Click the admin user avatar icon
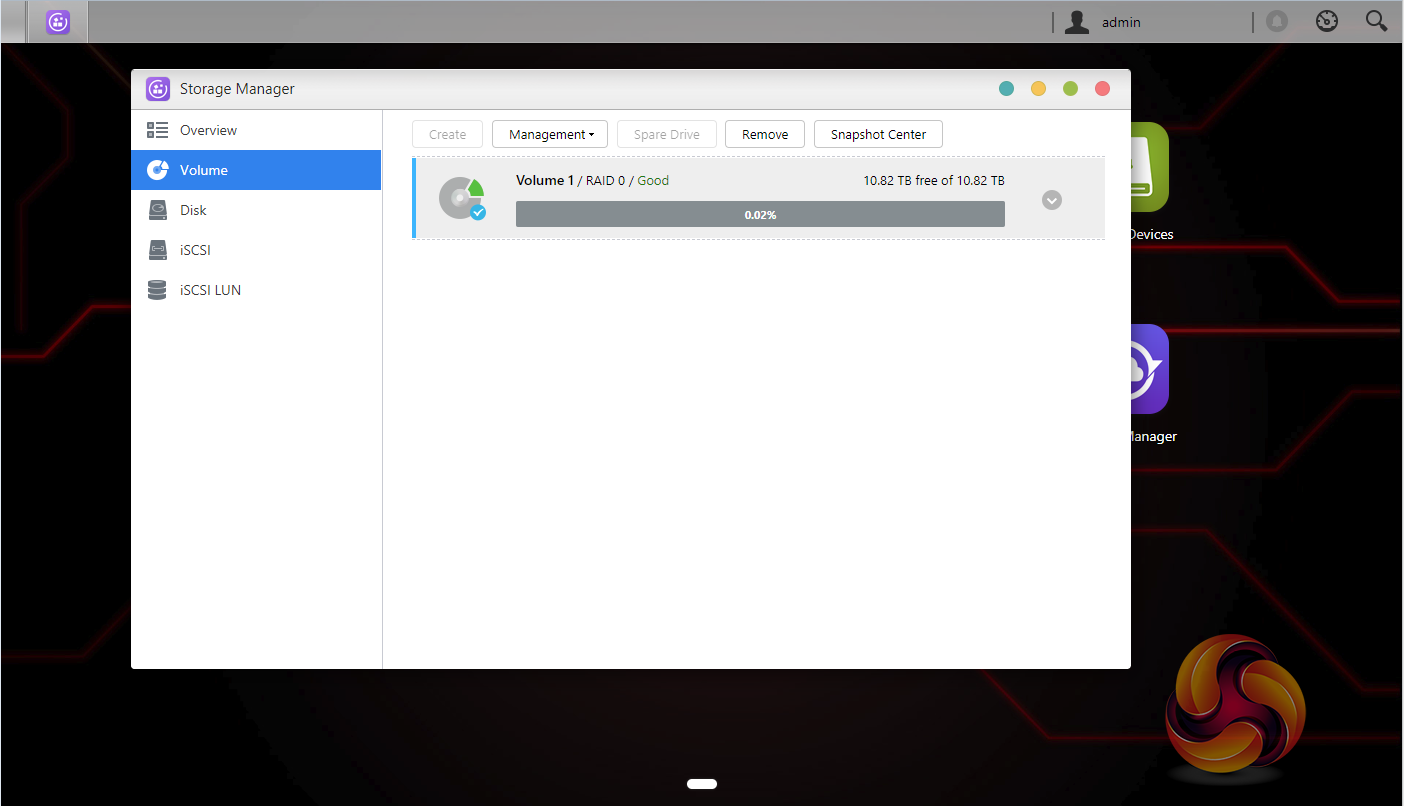 click(1076, 22)
